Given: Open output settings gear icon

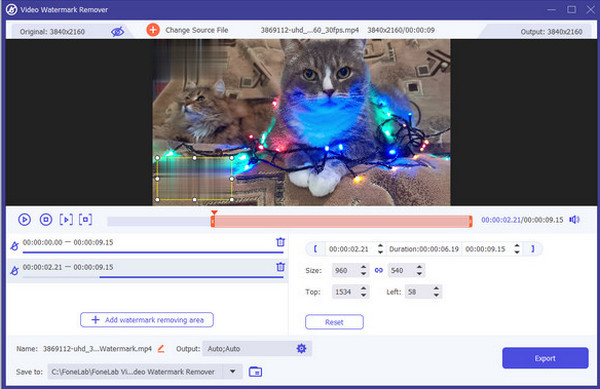Looking at the screenshot, I should 302,348.
